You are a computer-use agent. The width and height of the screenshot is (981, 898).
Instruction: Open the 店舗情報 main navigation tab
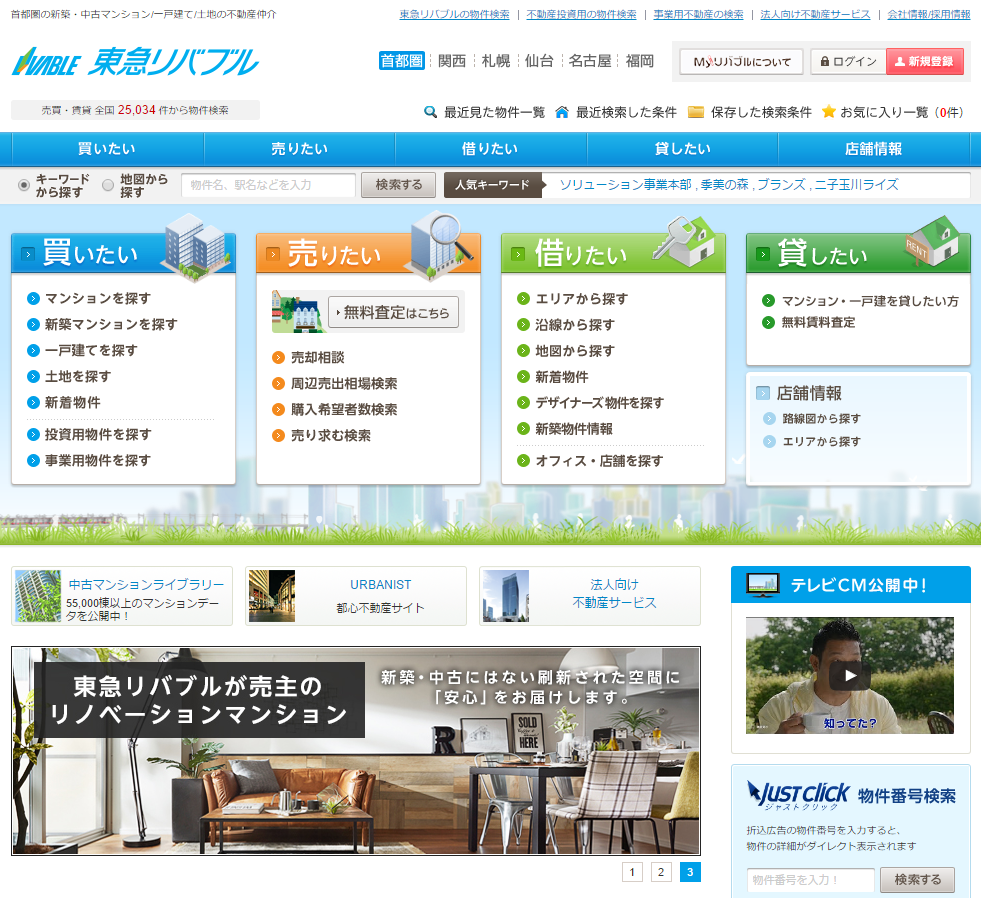(x=874, y=149)
